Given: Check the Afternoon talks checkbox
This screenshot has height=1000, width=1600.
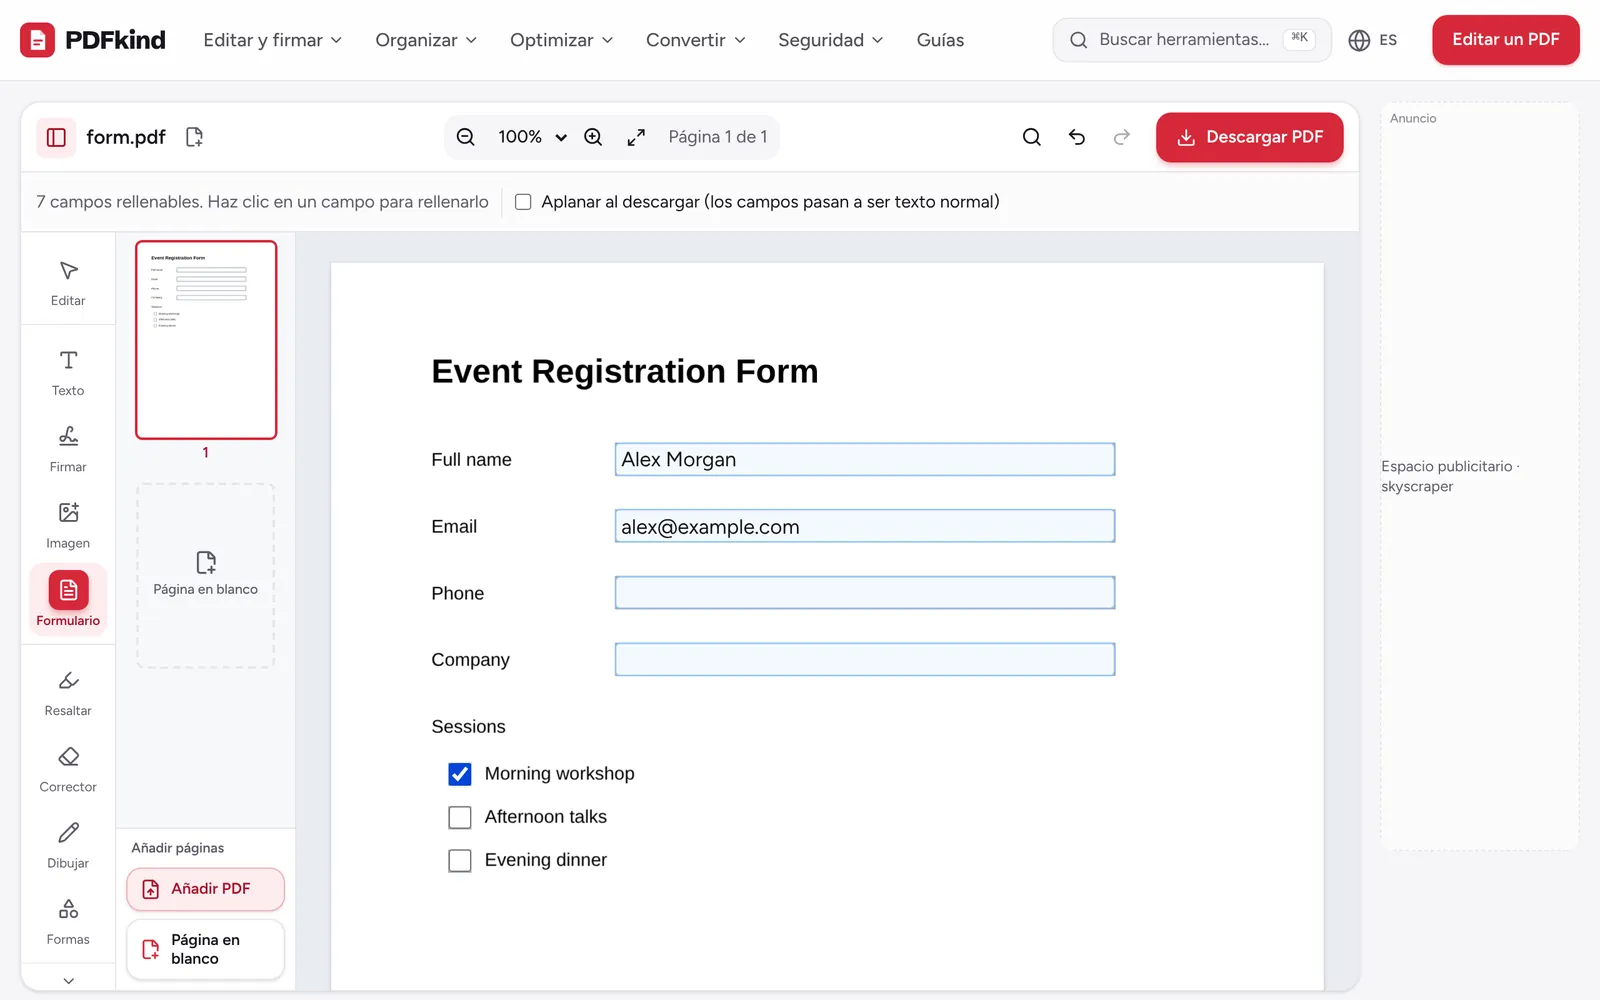Looking at the screenshot, I should tap(460, 817).
